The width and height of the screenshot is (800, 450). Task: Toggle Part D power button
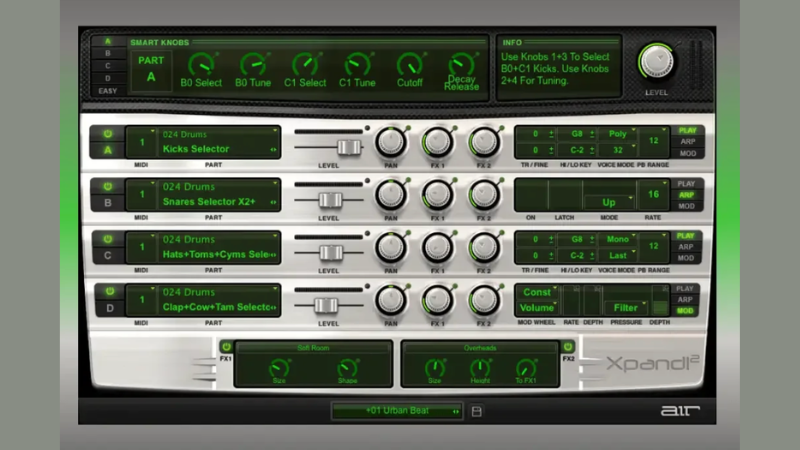point(109,291)
